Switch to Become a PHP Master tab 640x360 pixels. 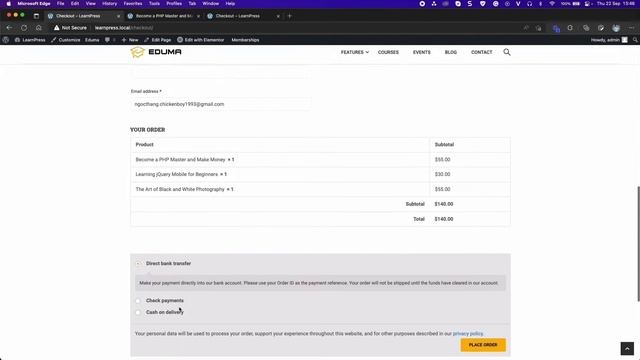click(x=163, y=16)
